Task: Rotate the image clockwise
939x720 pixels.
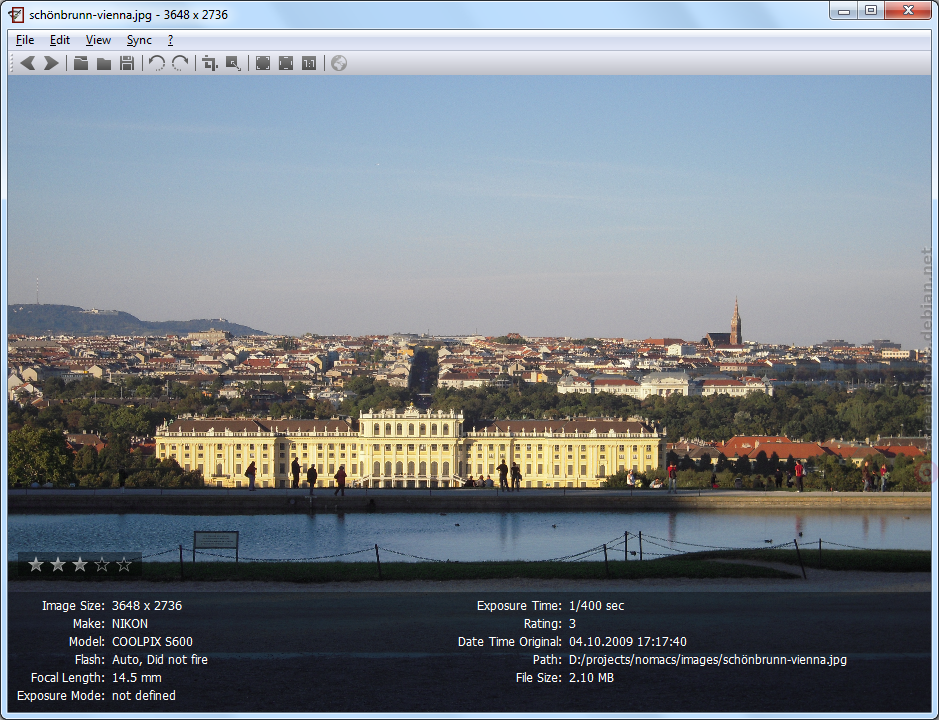Action: pos(180,63)
